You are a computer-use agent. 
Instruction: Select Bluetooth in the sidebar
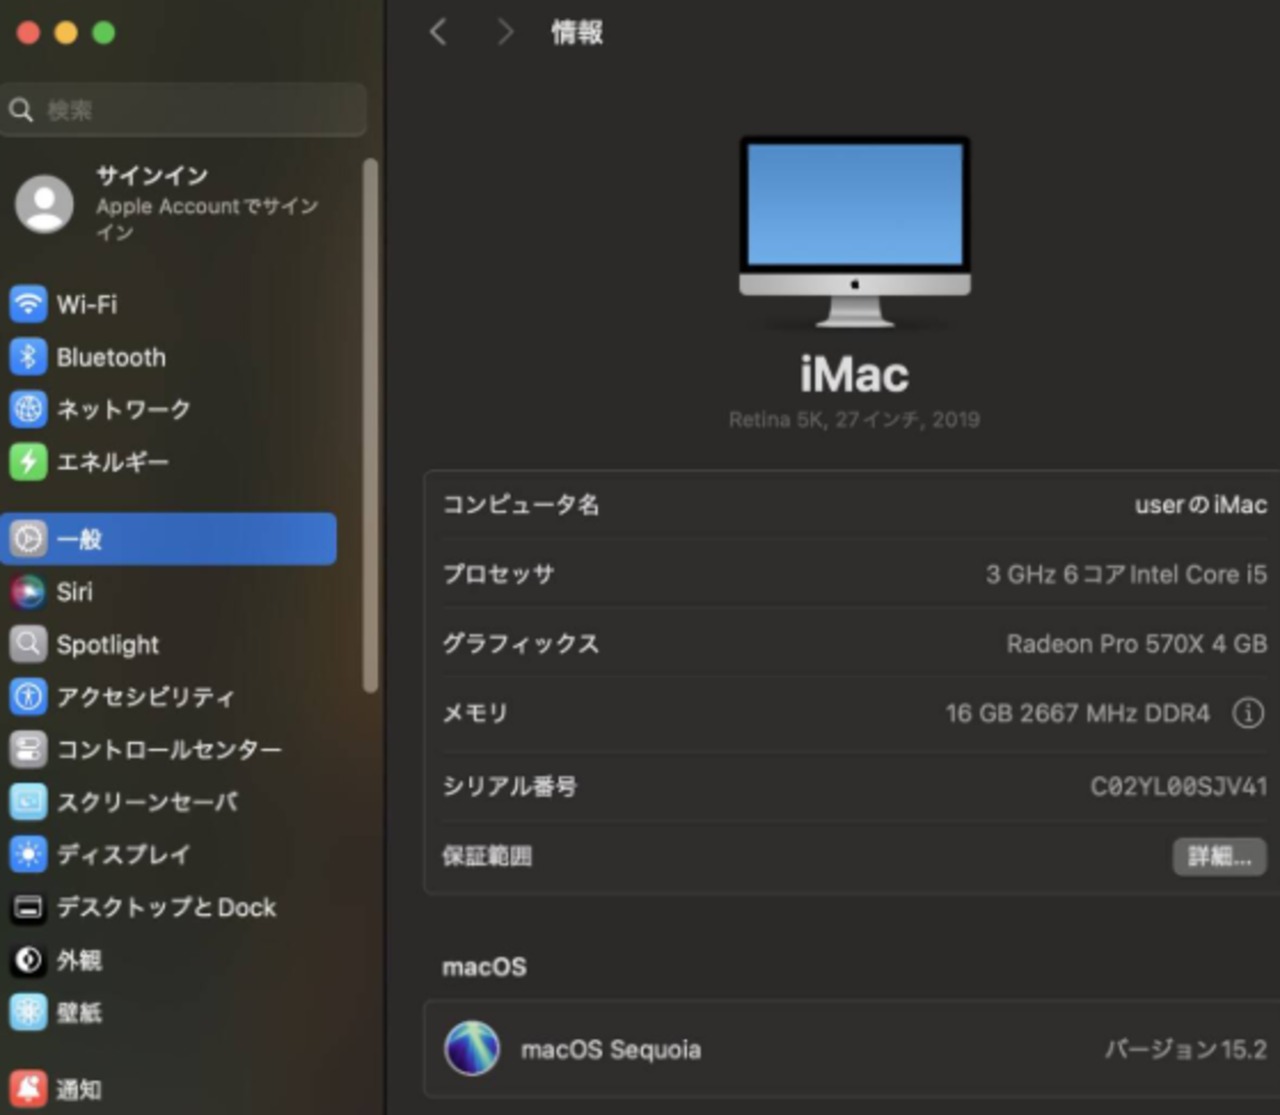[168, 356]
